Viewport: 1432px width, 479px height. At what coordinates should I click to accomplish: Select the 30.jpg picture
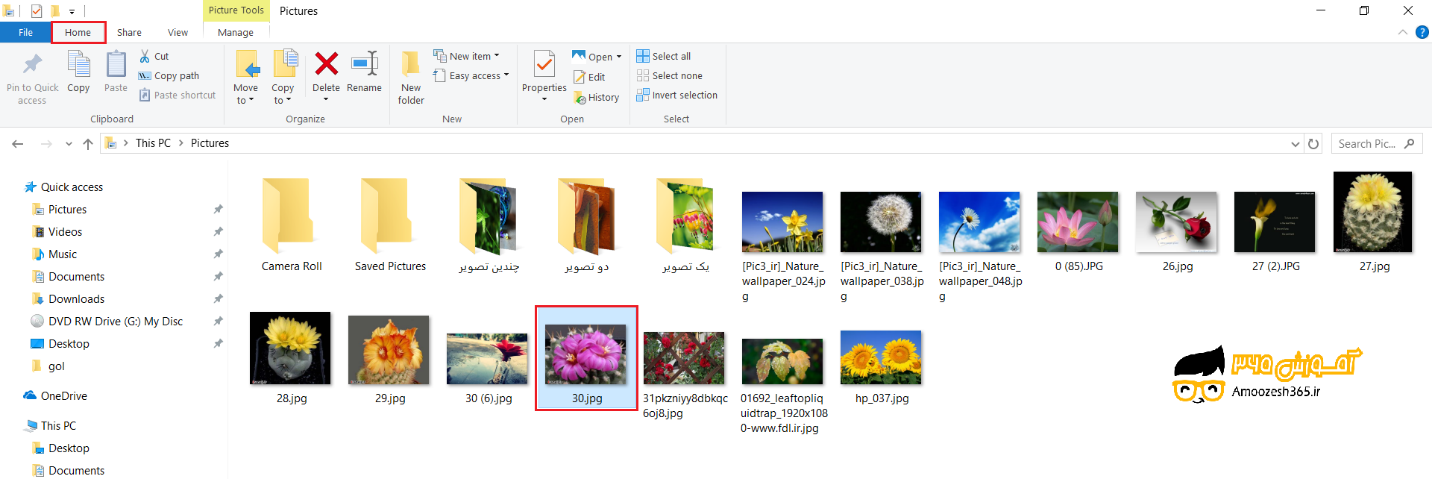pos(587,357)
